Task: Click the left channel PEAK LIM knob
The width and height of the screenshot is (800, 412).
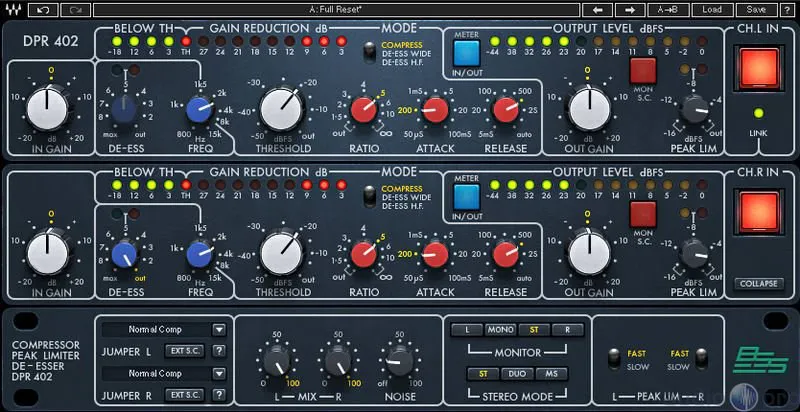Action: pos(695,110)
